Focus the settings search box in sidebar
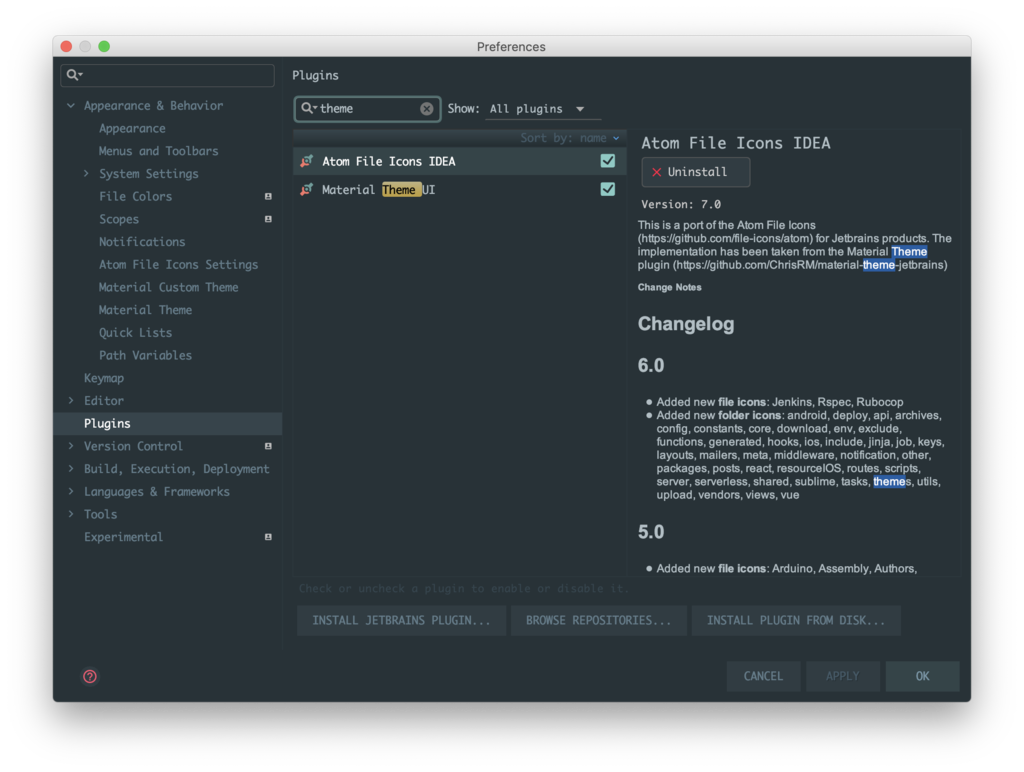1024x772 pixels. tap(168, 75)
